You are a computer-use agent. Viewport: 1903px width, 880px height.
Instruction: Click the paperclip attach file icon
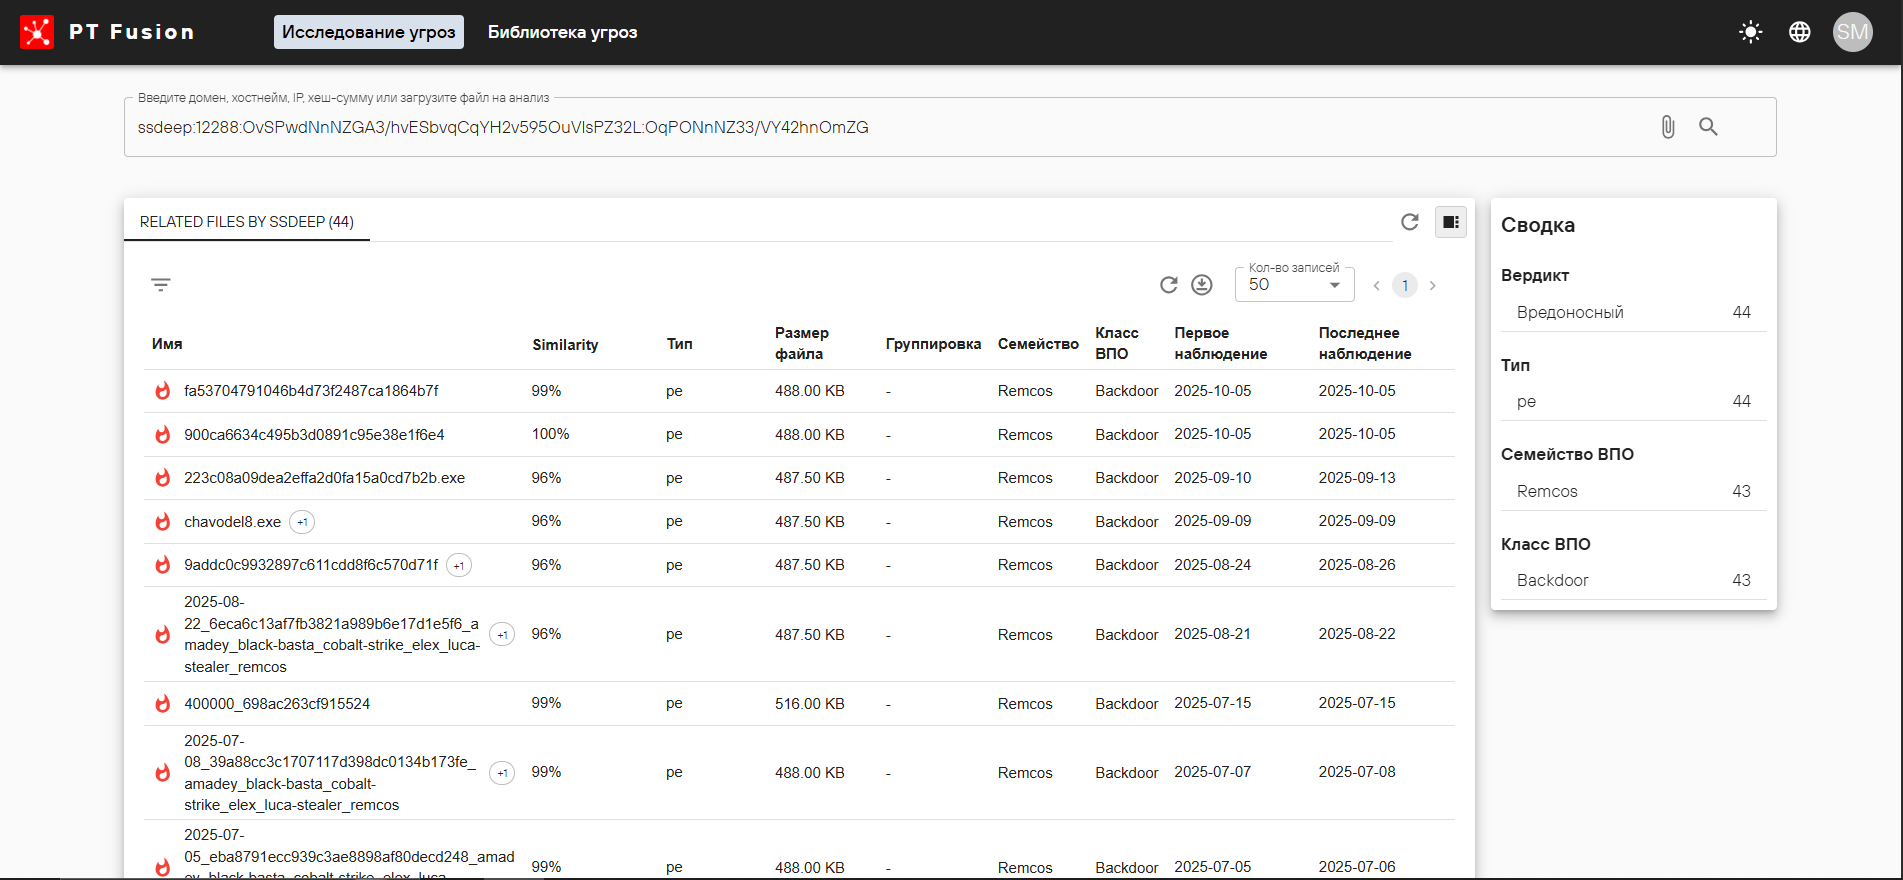(1667, 127)
